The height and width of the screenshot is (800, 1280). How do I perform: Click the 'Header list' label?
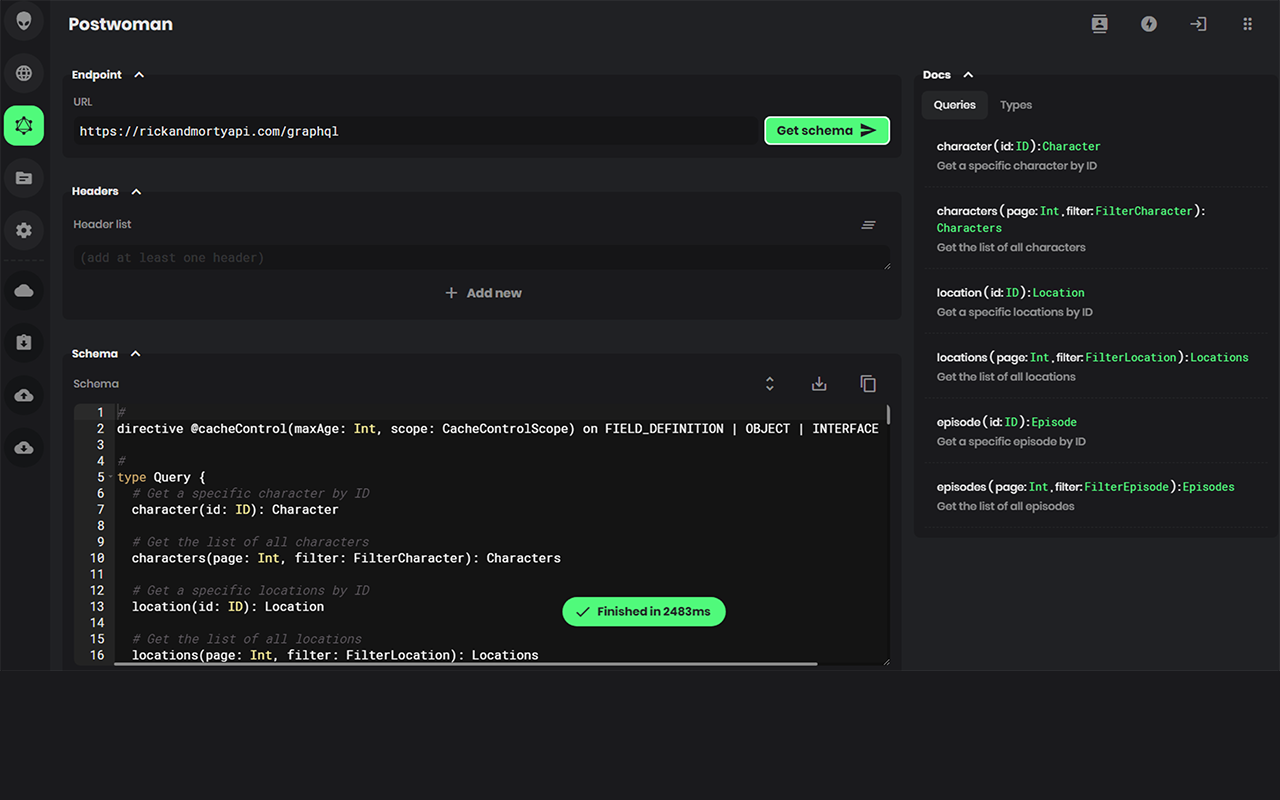pos(102,225)
